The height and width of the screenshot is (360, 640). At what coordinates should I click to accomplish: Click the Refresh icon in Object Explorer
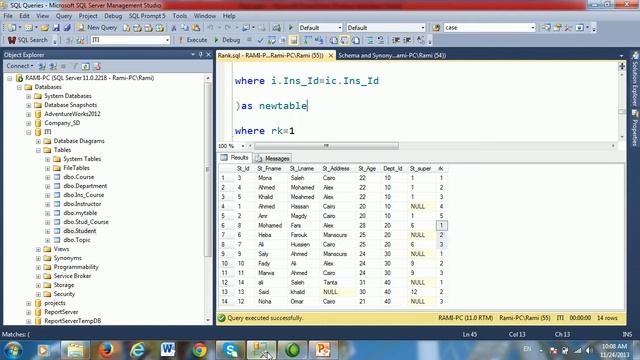(85, 66)
